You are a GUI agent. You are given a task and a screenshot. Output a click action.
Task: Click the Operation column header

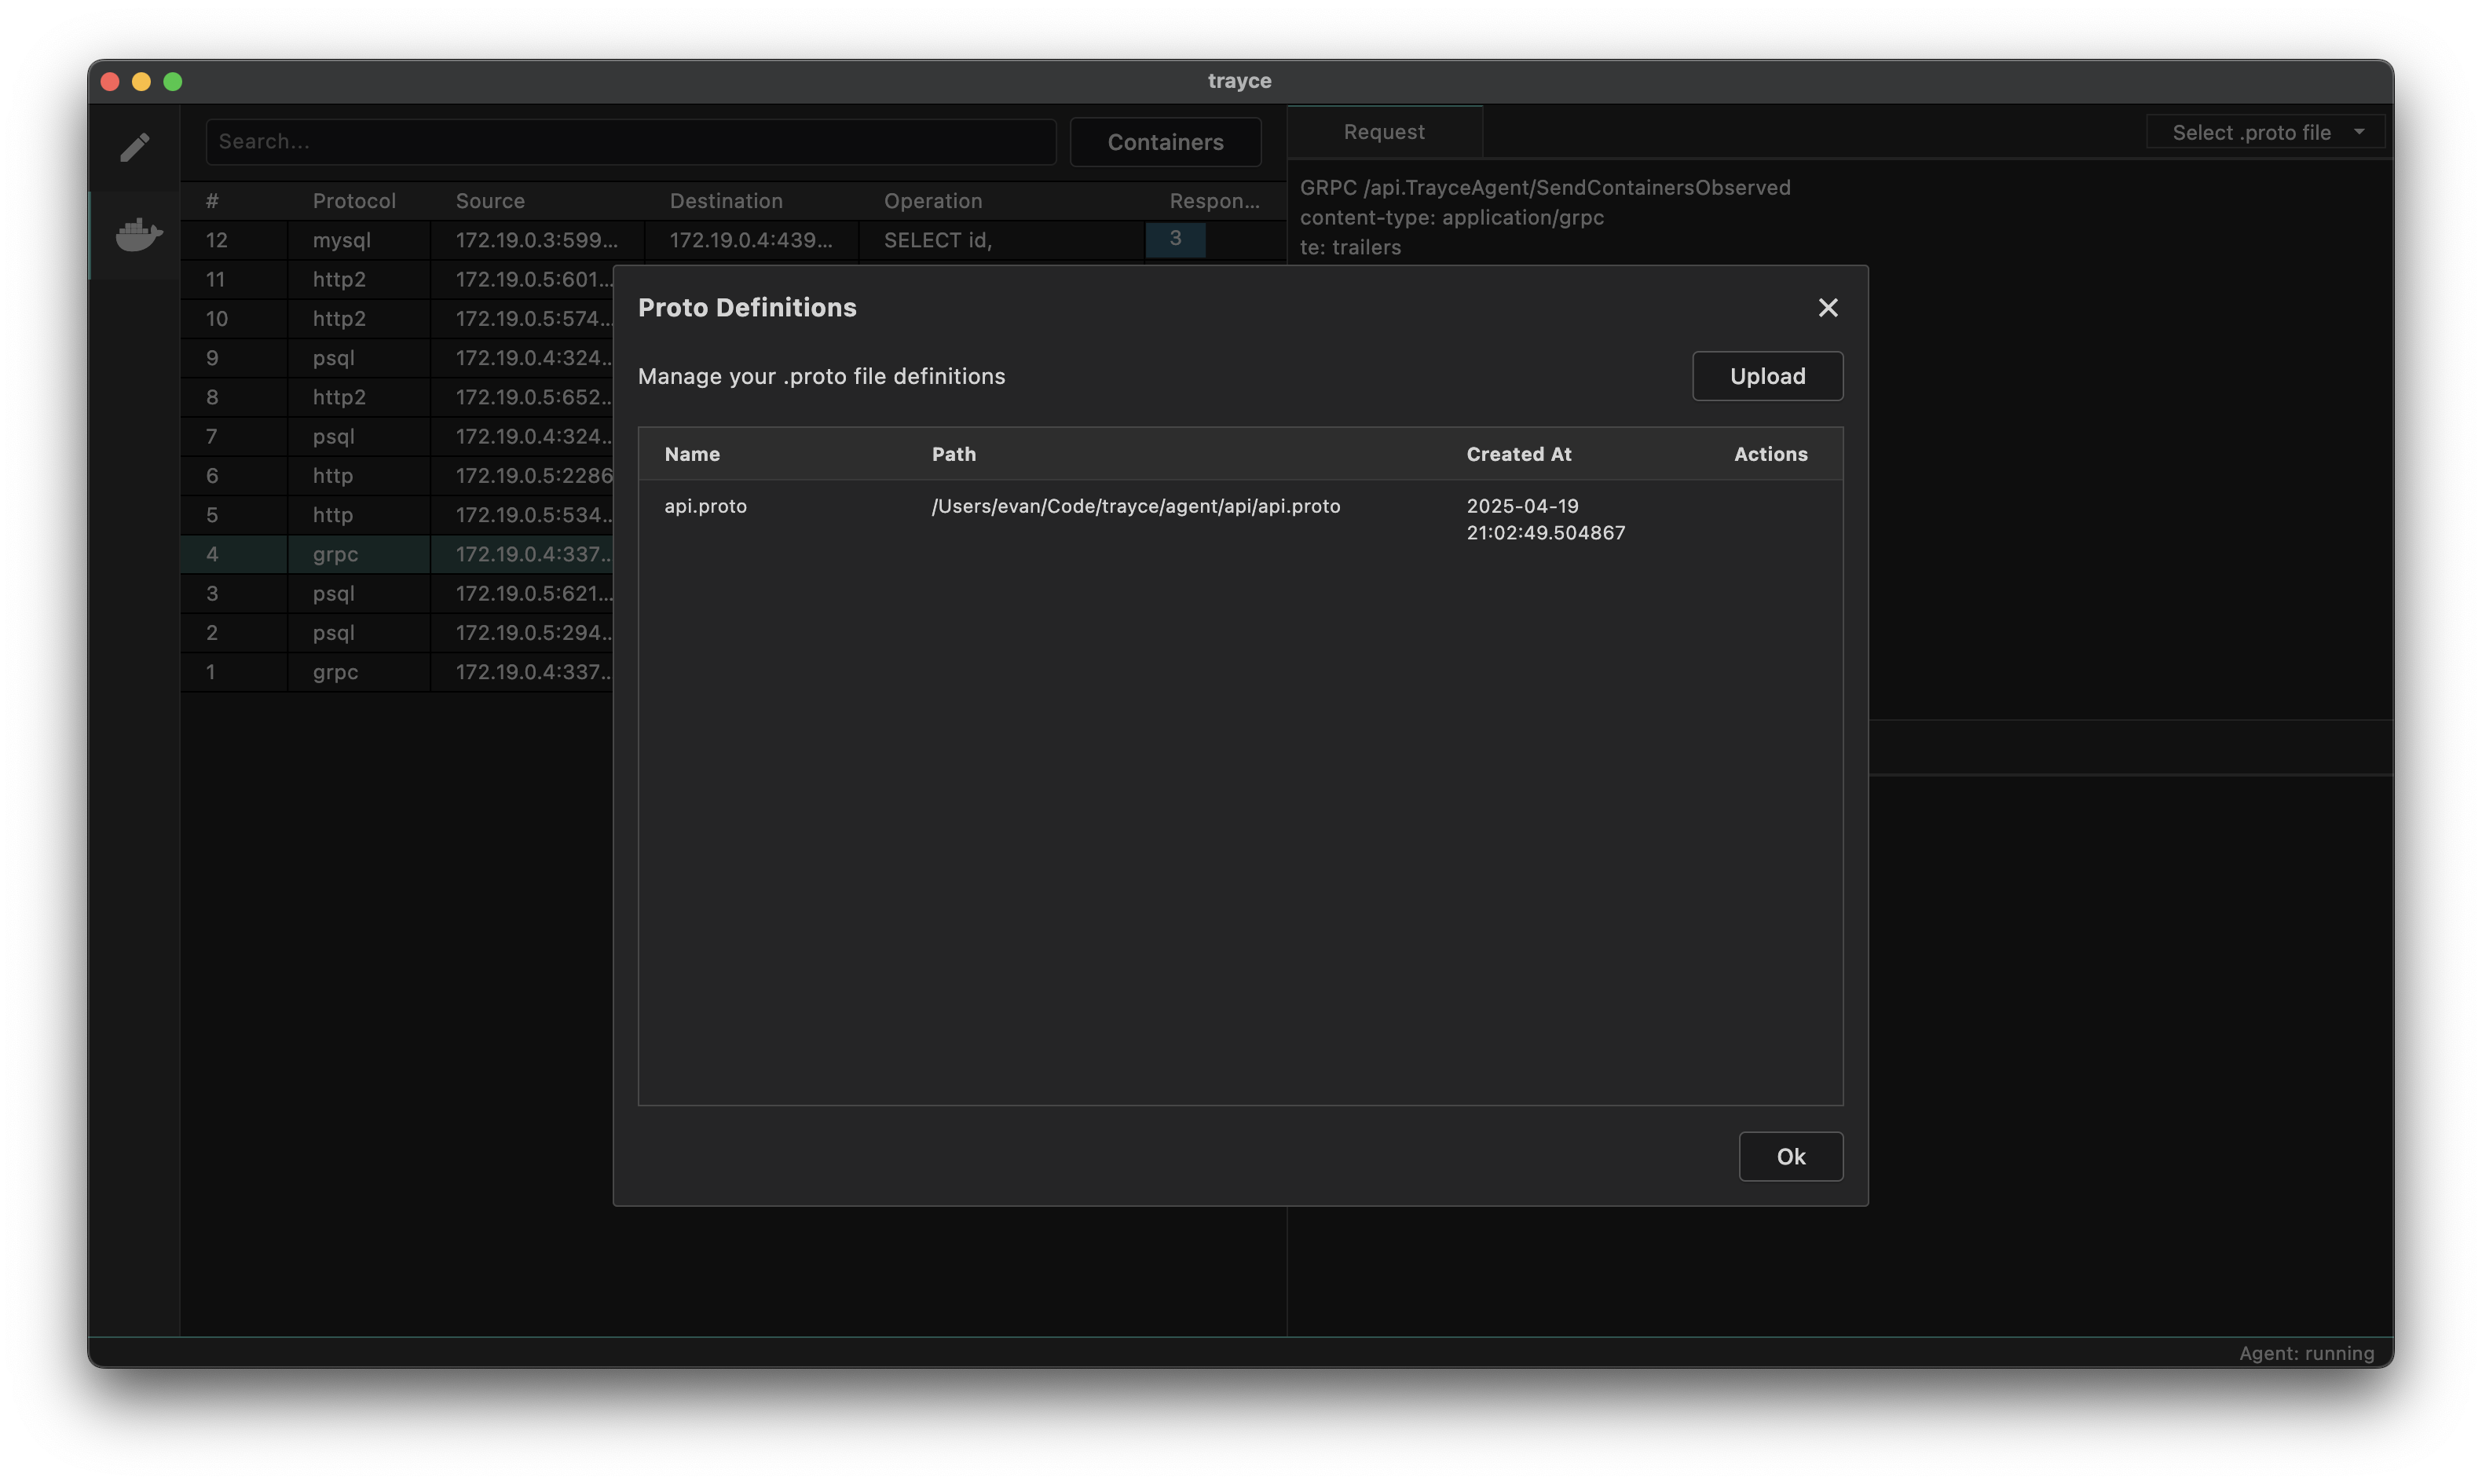pos(933,201)
